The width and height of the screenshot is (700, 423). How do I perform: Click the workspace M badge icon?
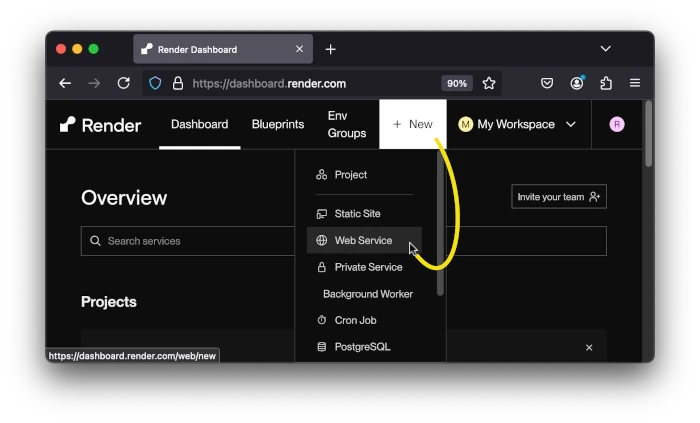pyautogui.click(x=465, y=124)
